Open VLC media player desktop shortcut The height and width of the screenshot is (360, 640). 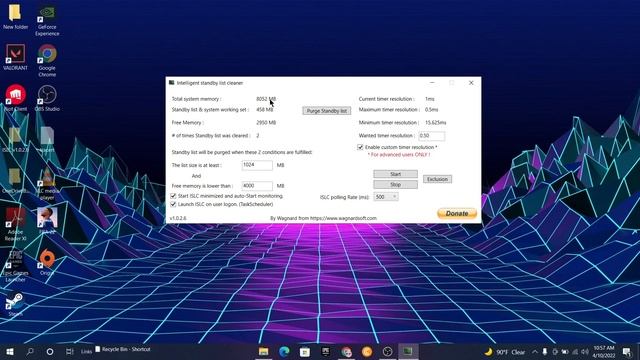(47, 183)
